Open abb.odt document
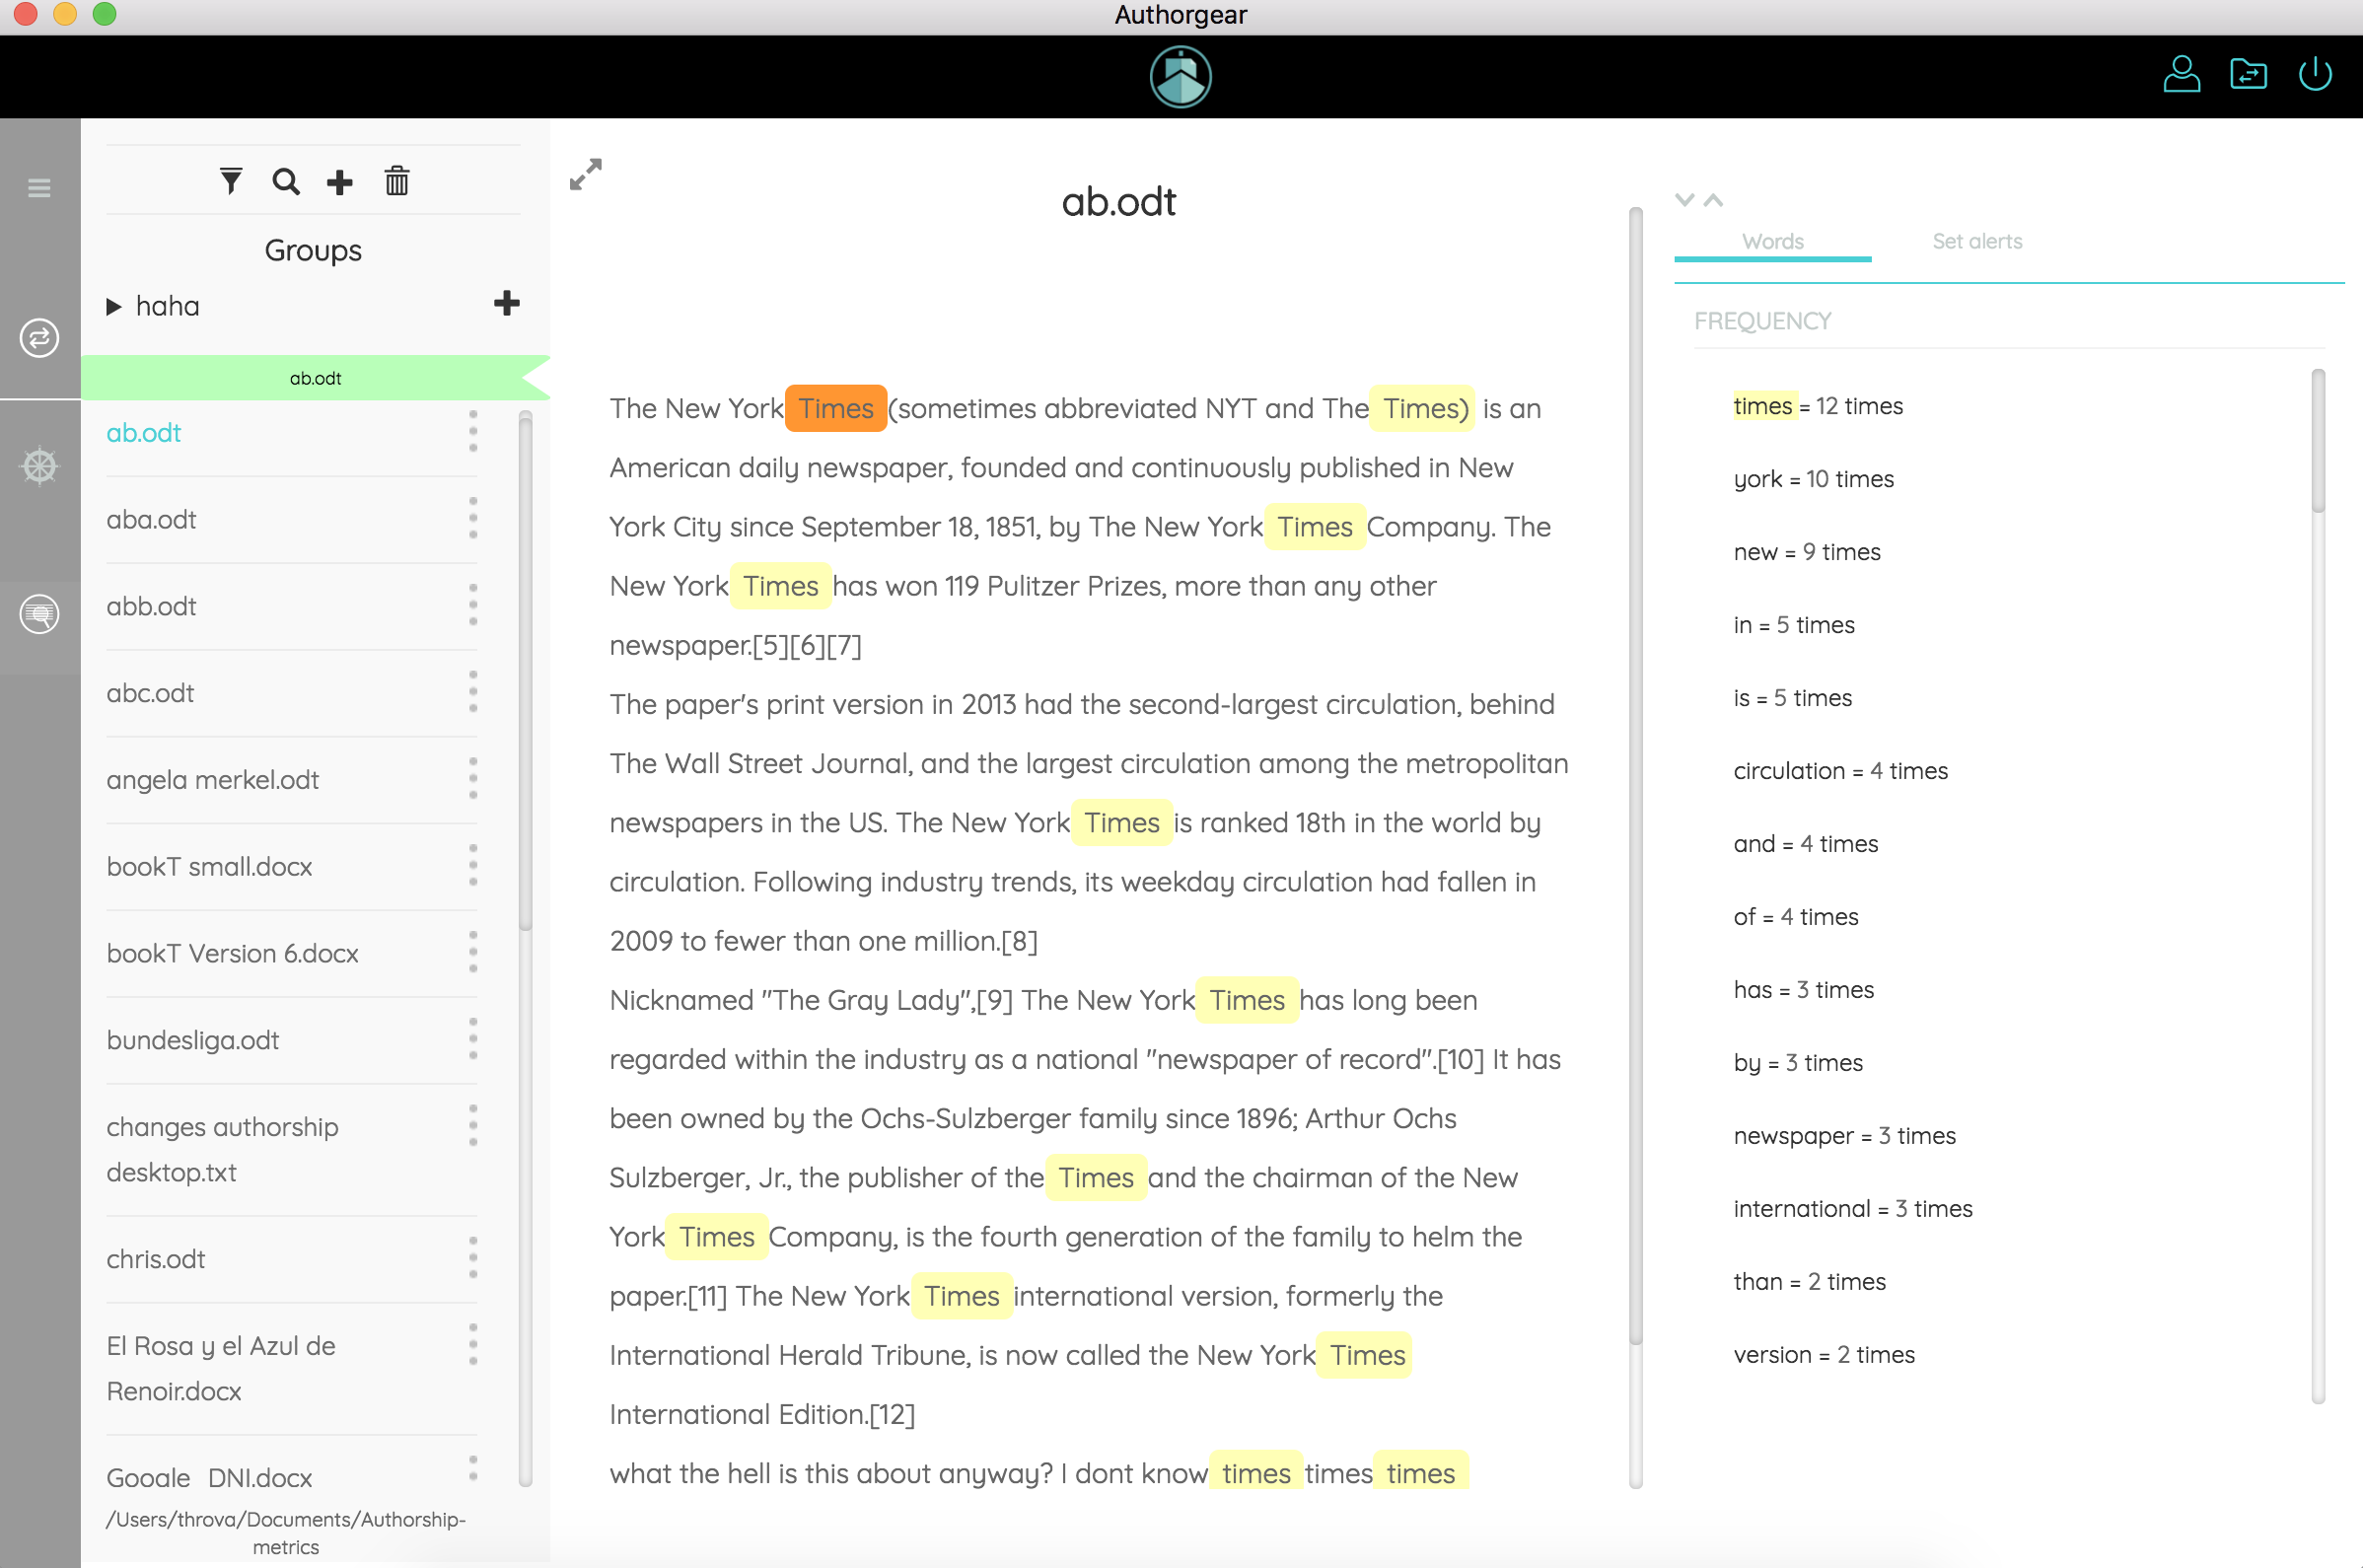2363x1568 pixels. tap(151, 607)
